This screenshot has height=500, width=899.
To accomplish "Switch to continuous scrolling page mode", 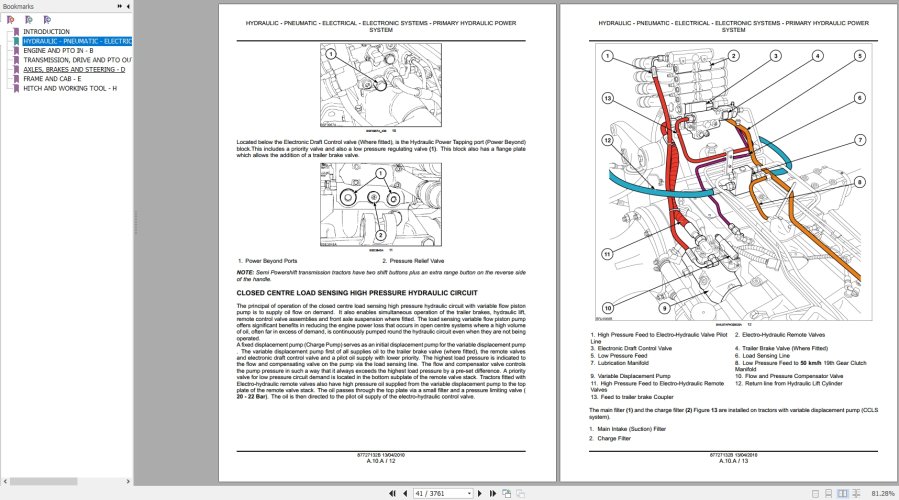I will tap(828, 494).
